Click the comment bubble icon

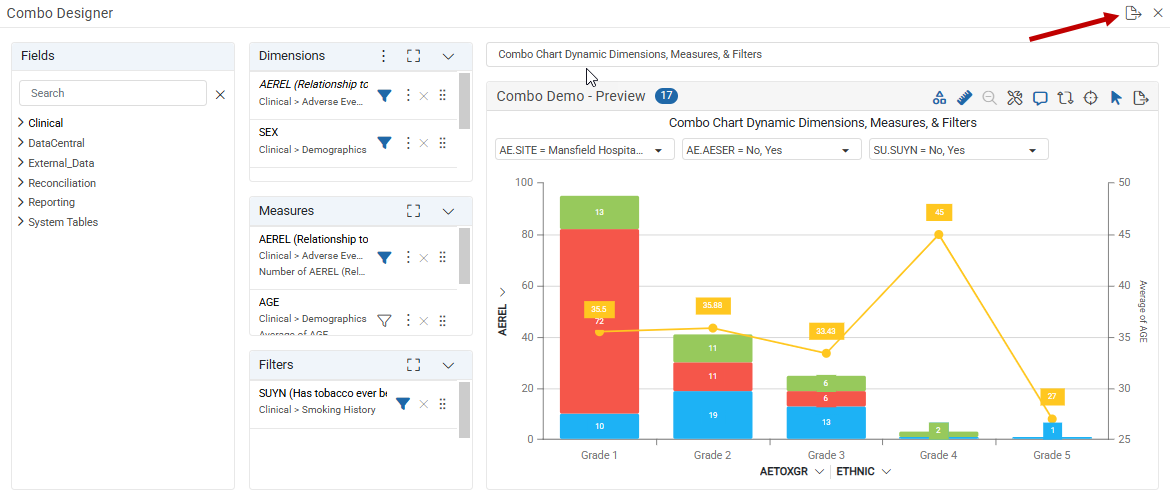click(1040, 97)
